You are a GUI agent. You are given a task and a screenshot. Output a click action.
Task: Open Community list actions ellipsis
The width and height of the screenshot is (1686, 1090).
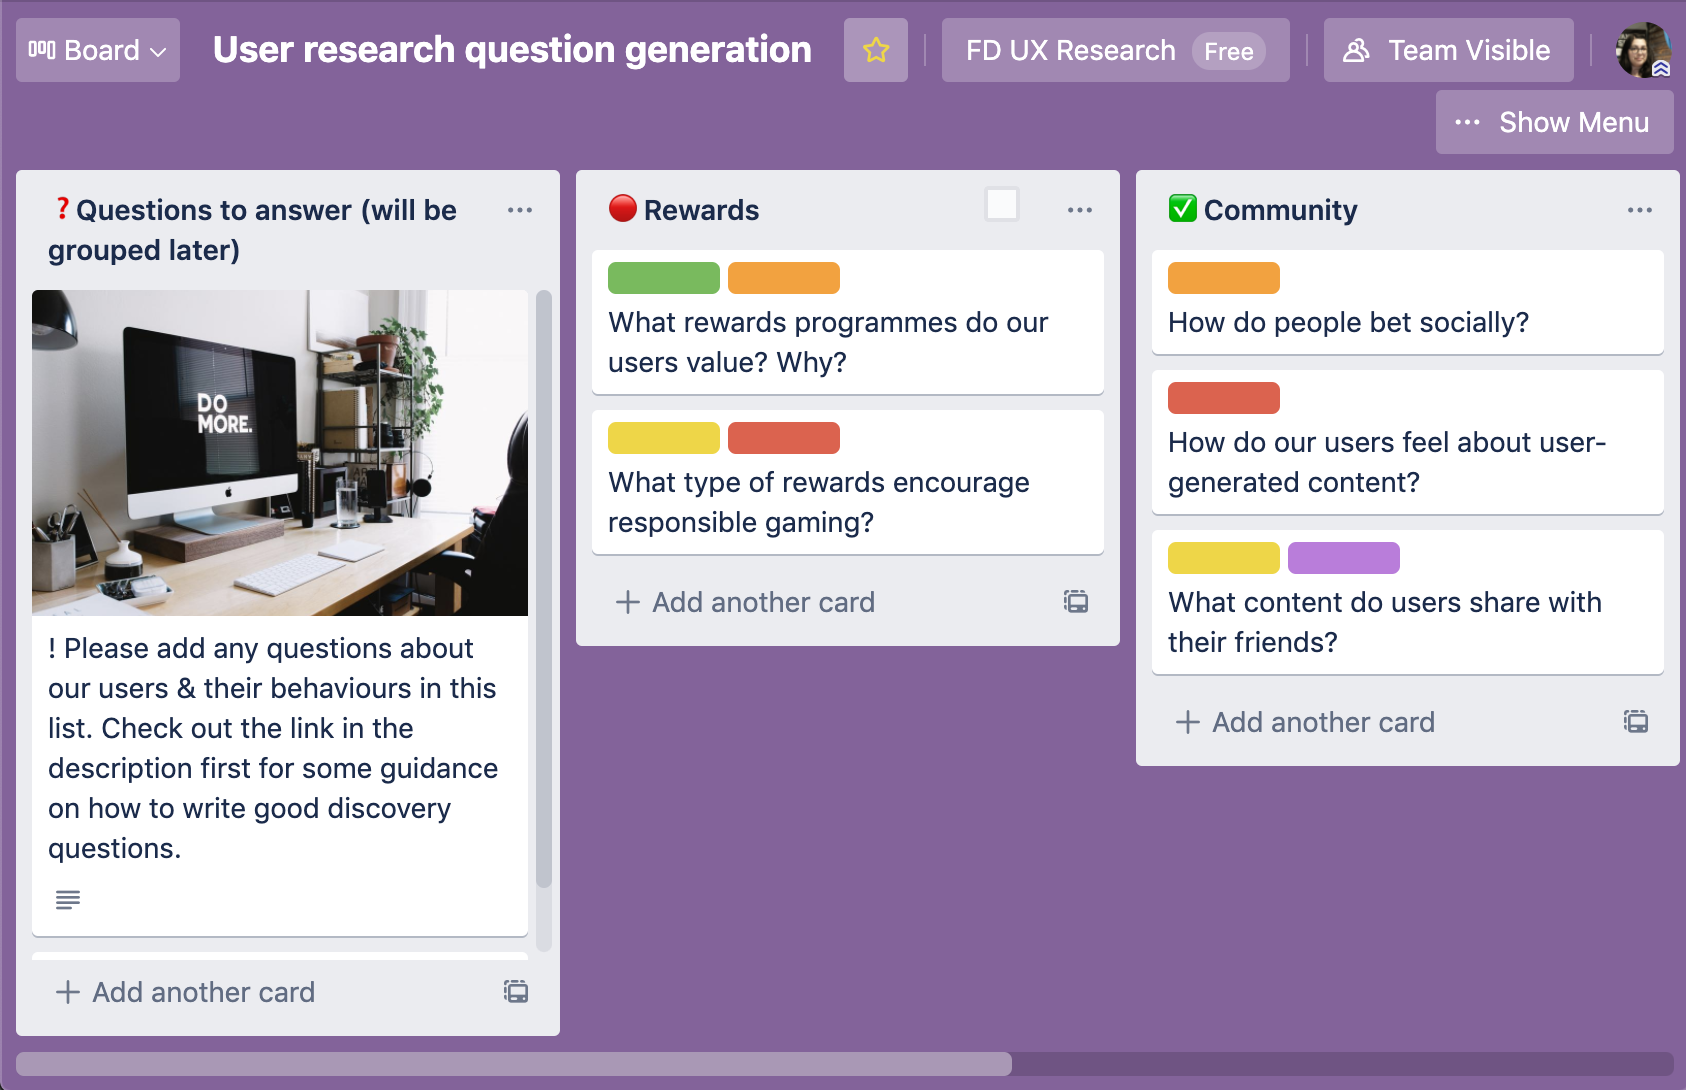[1639, 210]
